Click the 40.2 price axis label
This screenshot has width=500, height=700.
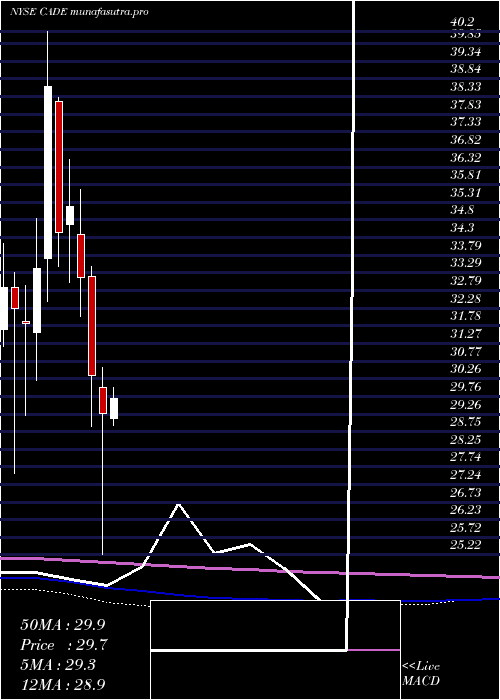click(x=463, y=22)
